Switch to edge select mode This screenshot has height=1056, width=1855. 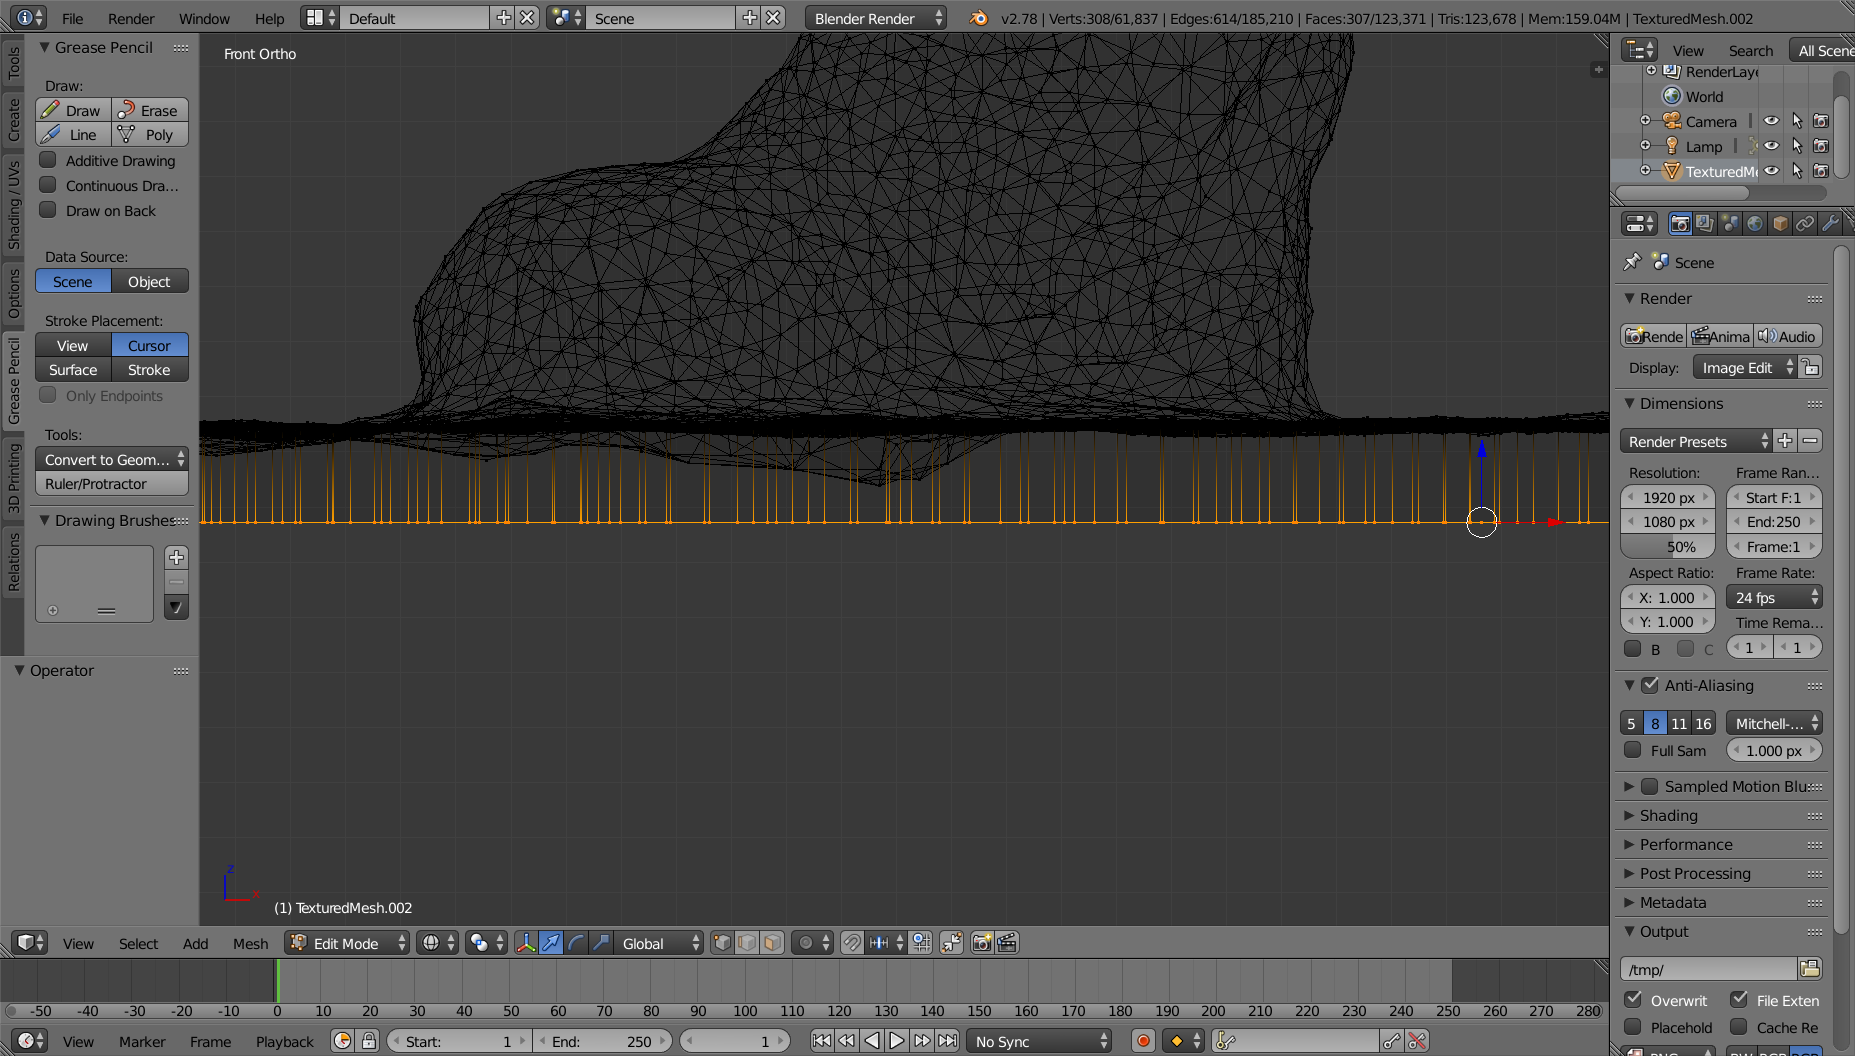(747, 942)
